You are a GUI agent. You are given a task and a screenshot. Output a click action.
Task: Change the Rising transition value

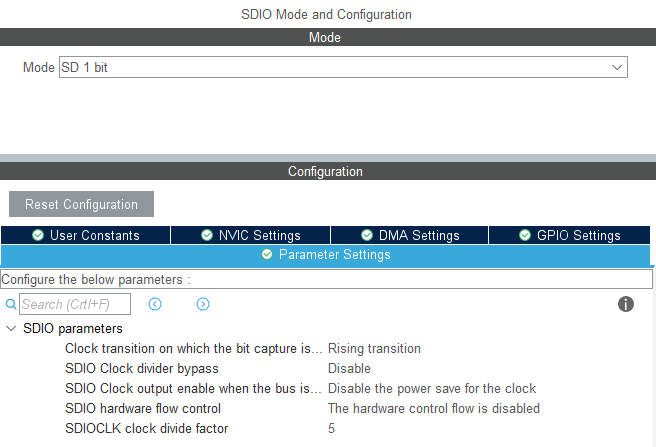click(x=374, y=348)
